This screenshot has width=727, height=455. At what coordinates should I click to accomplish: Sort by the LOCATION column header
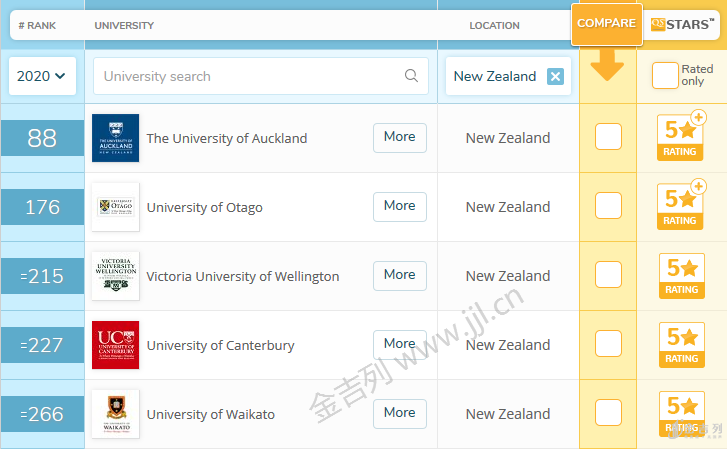tap(494, 26)
